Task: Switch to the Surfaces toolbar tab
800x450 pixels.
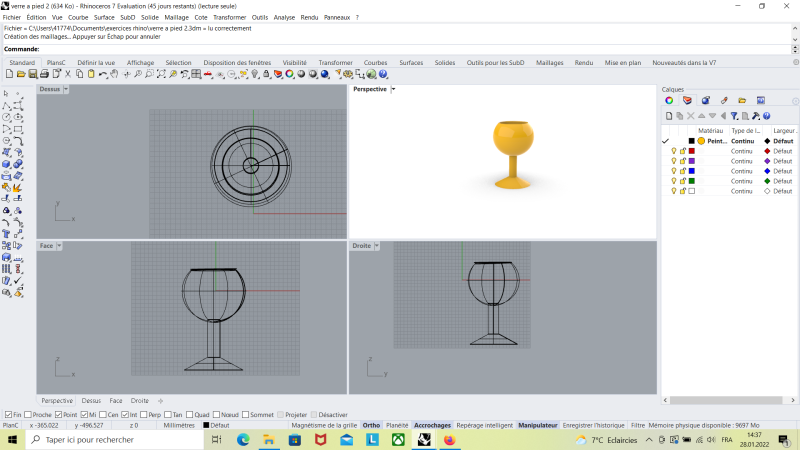Action: (411, 62)
